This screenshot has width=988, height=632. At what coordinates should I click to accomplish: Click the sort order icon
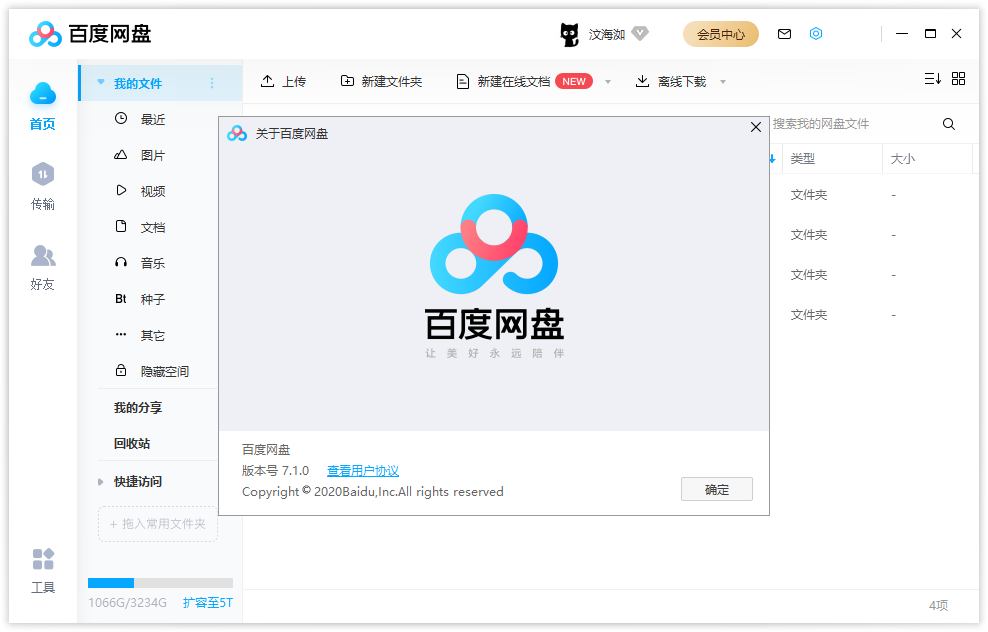point(933,79)
